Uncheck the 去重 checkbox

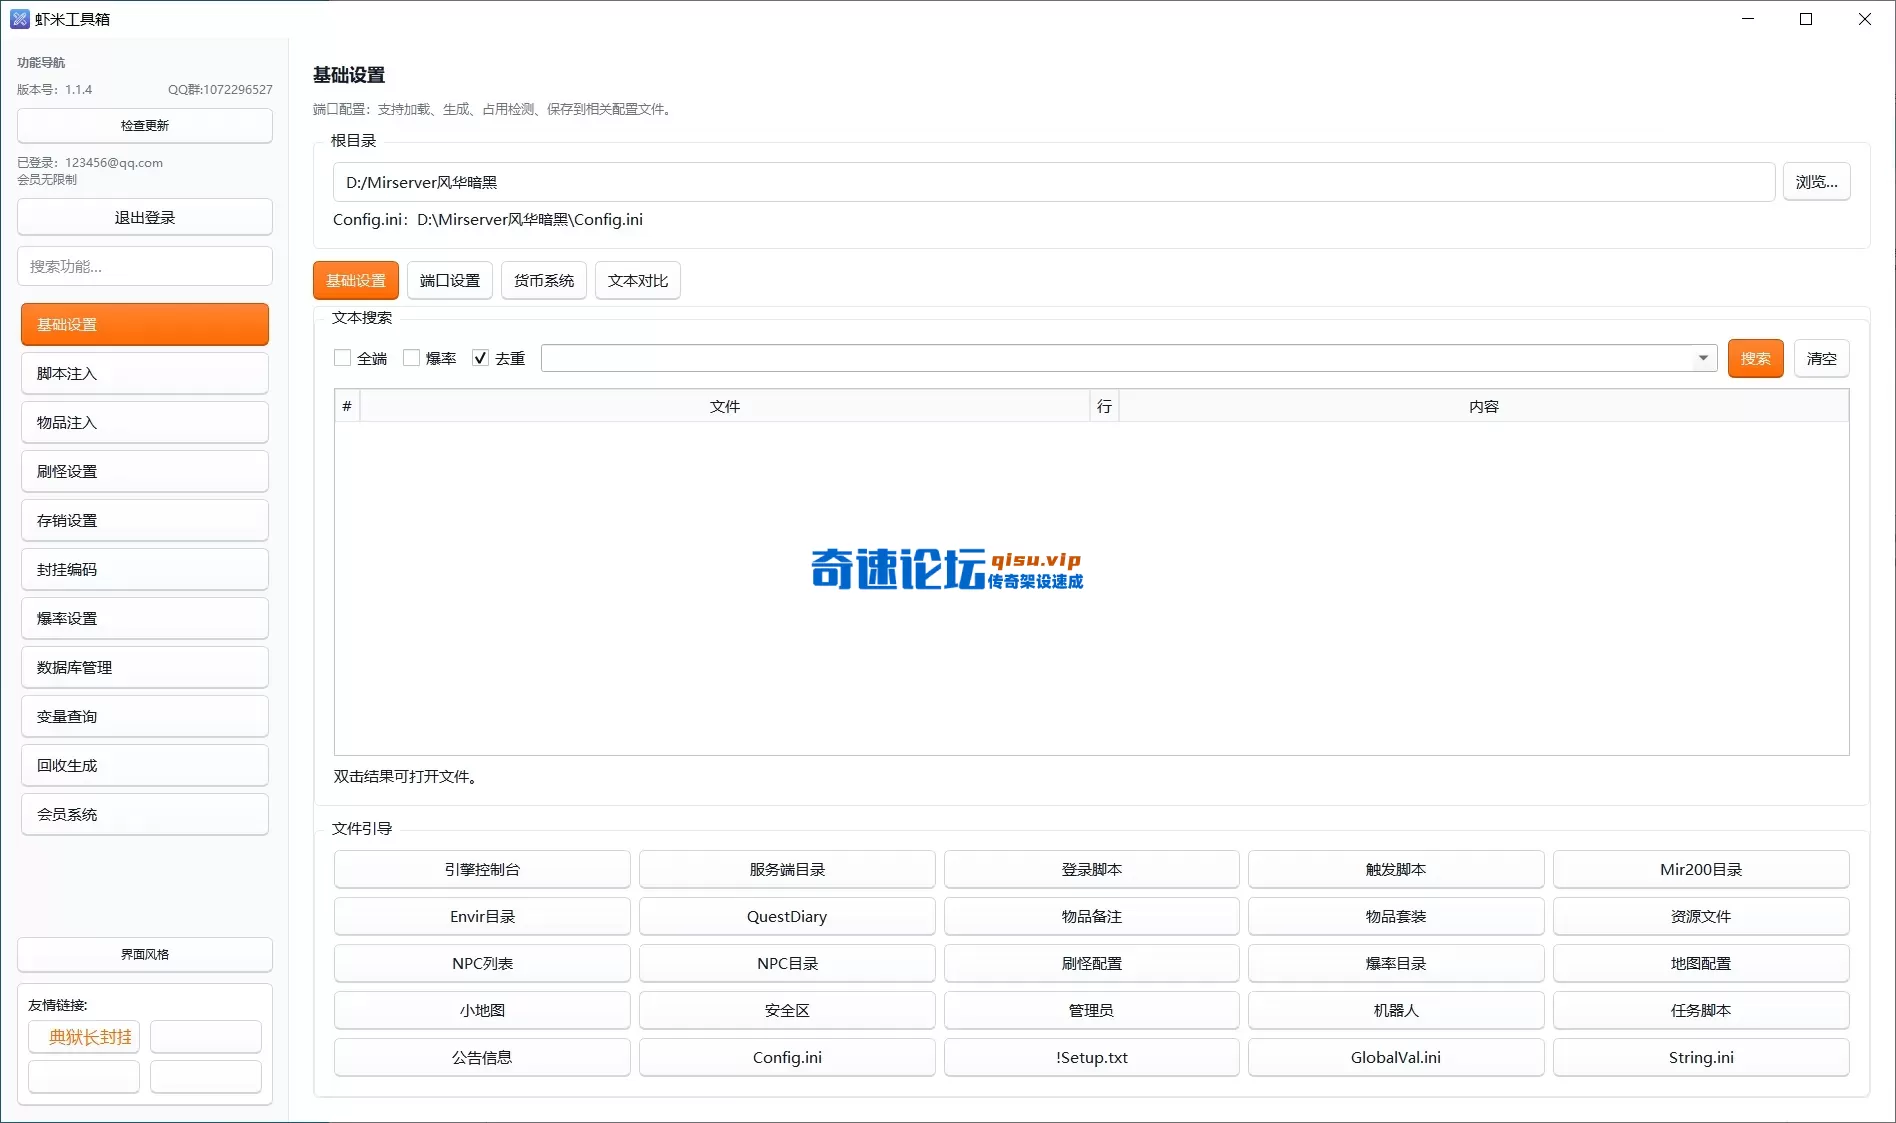481,358
